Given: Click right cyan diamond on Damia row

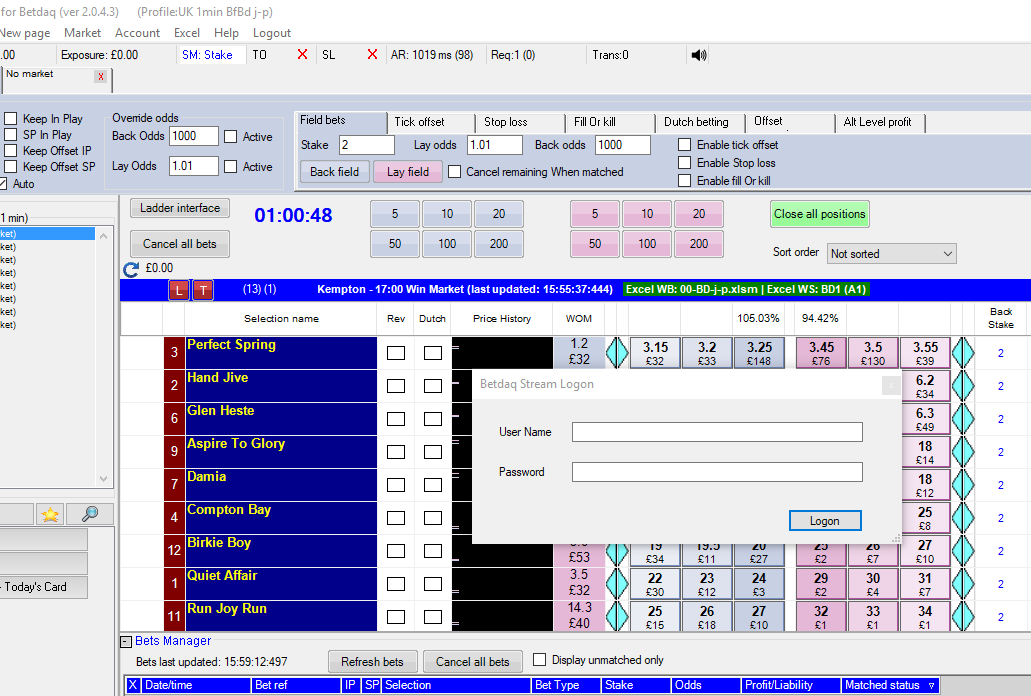Looking at the screenshot, I should point(963,484).
